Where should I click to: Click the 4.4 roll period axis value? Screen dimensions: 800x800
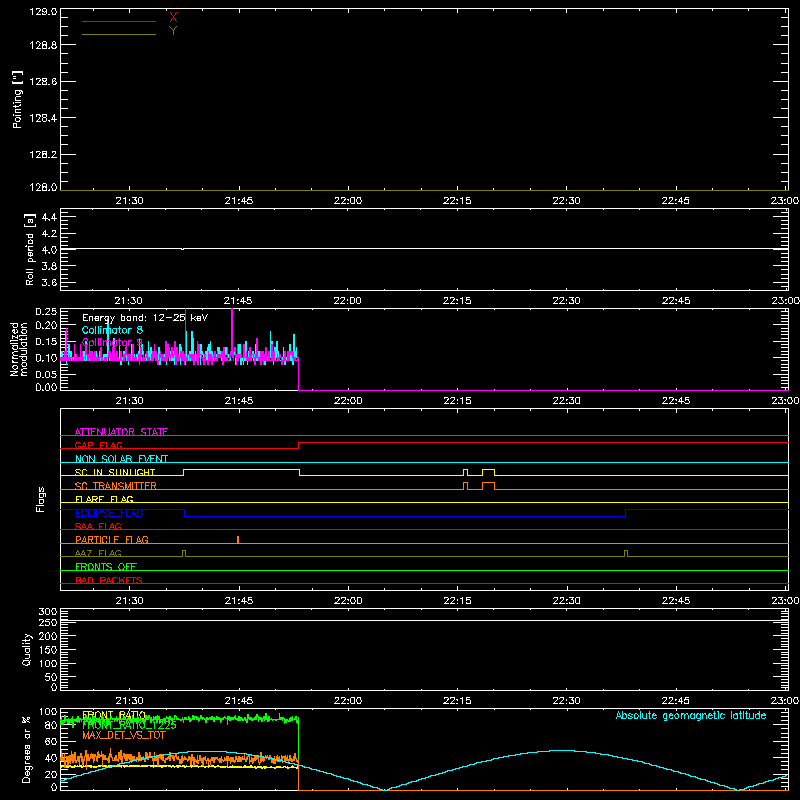click(x=49, y=217)
